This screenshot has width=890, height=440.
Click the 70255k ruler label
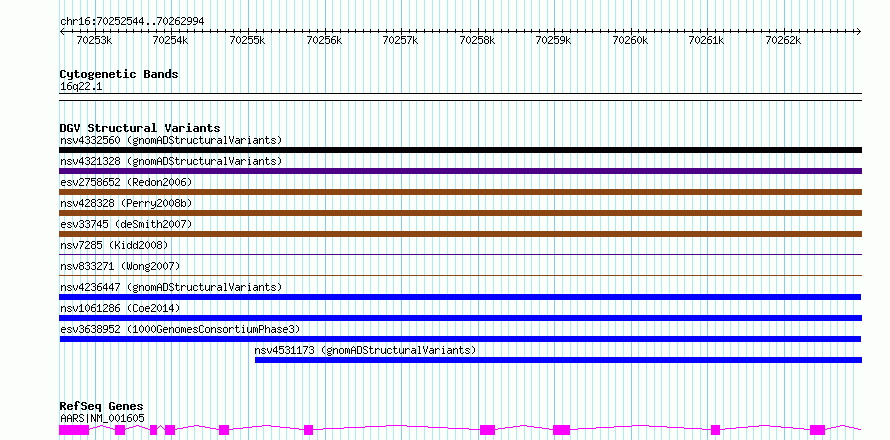coord(246,40)
